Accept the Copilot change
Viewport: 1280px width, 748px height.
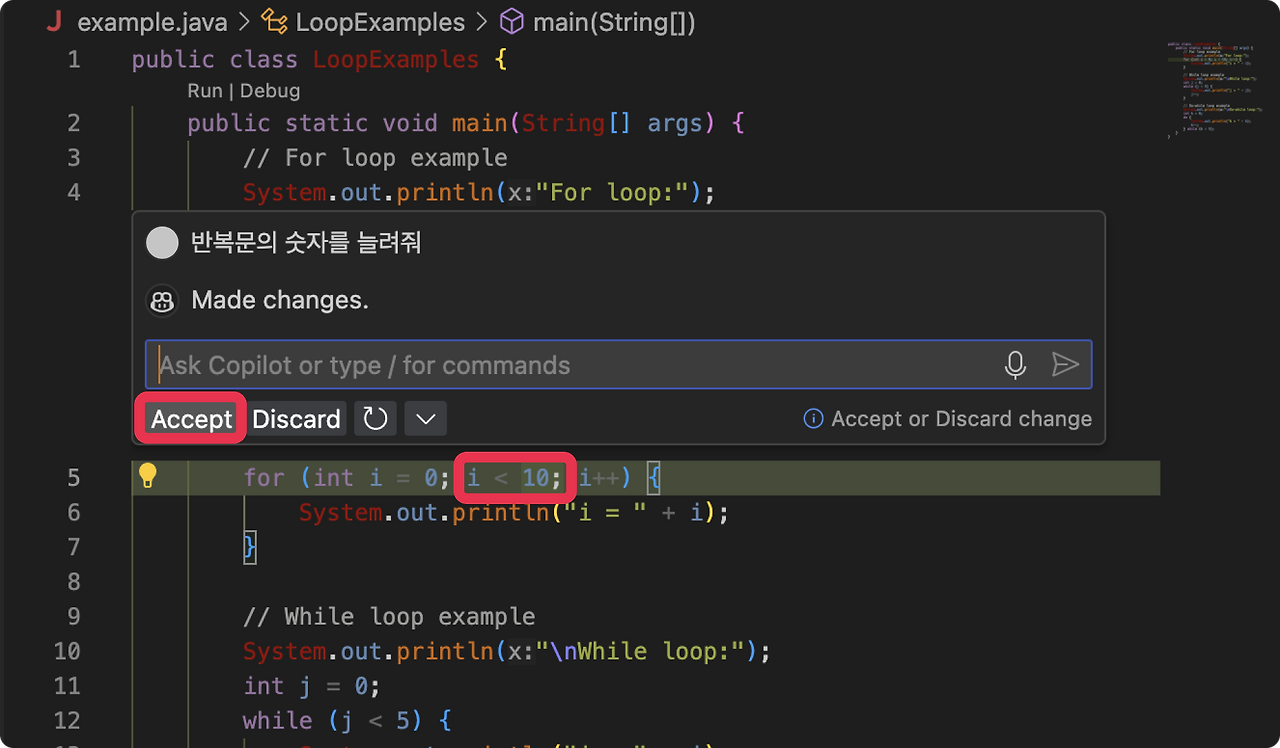[190, 418]
